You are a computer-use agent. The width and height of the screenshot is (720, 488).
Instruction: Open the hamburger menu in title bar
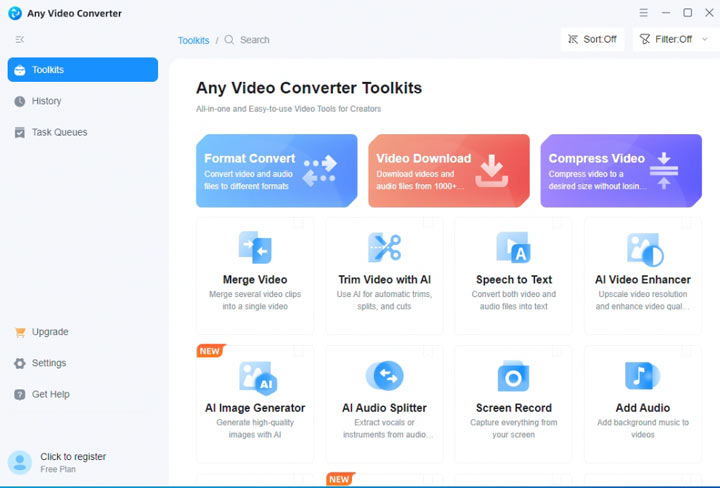tap(644, 13)
